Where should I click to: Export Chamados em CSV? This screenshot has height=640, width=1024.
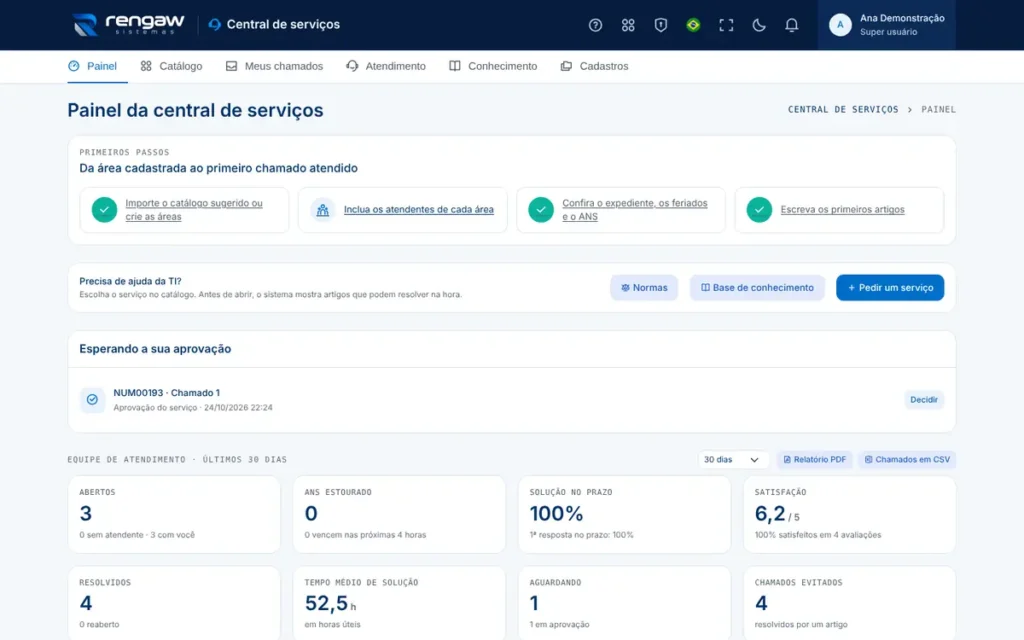(x=907, y=460)
